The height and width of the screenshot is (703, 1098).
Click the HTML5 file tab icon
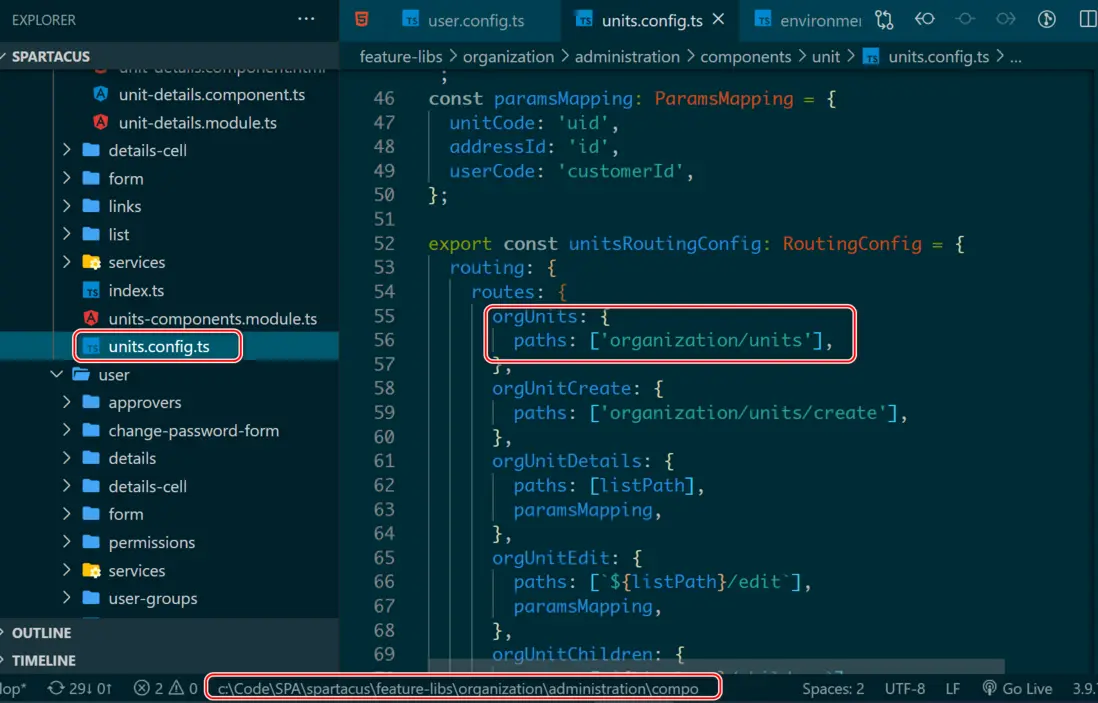point(361,20)
